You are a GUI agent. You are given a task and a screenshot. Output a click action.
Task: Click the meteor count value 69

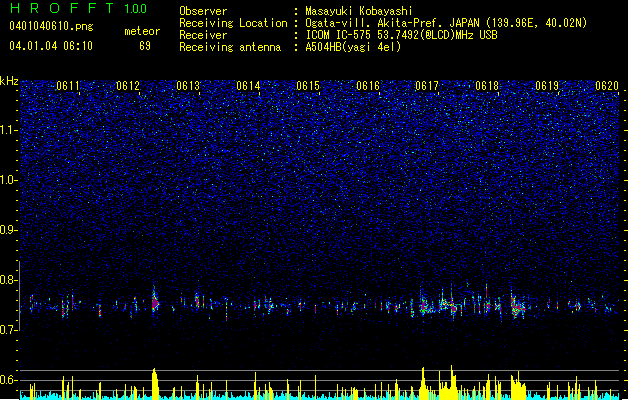[145, 46]
